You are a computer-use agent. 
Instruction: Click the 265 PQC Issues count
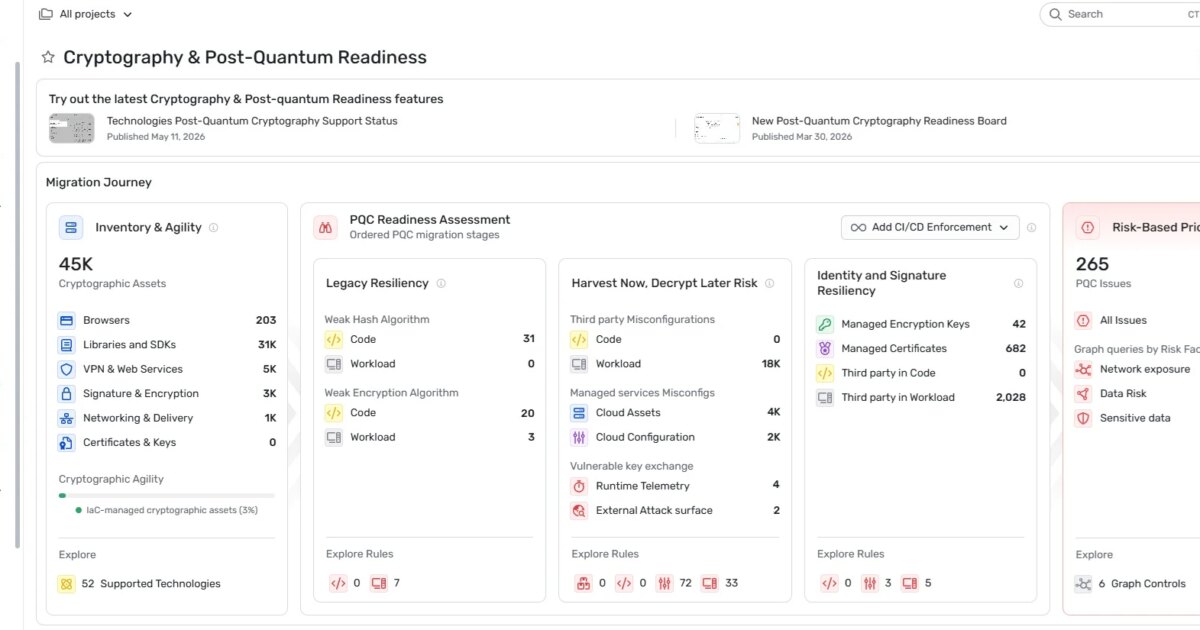(1092, 264)
